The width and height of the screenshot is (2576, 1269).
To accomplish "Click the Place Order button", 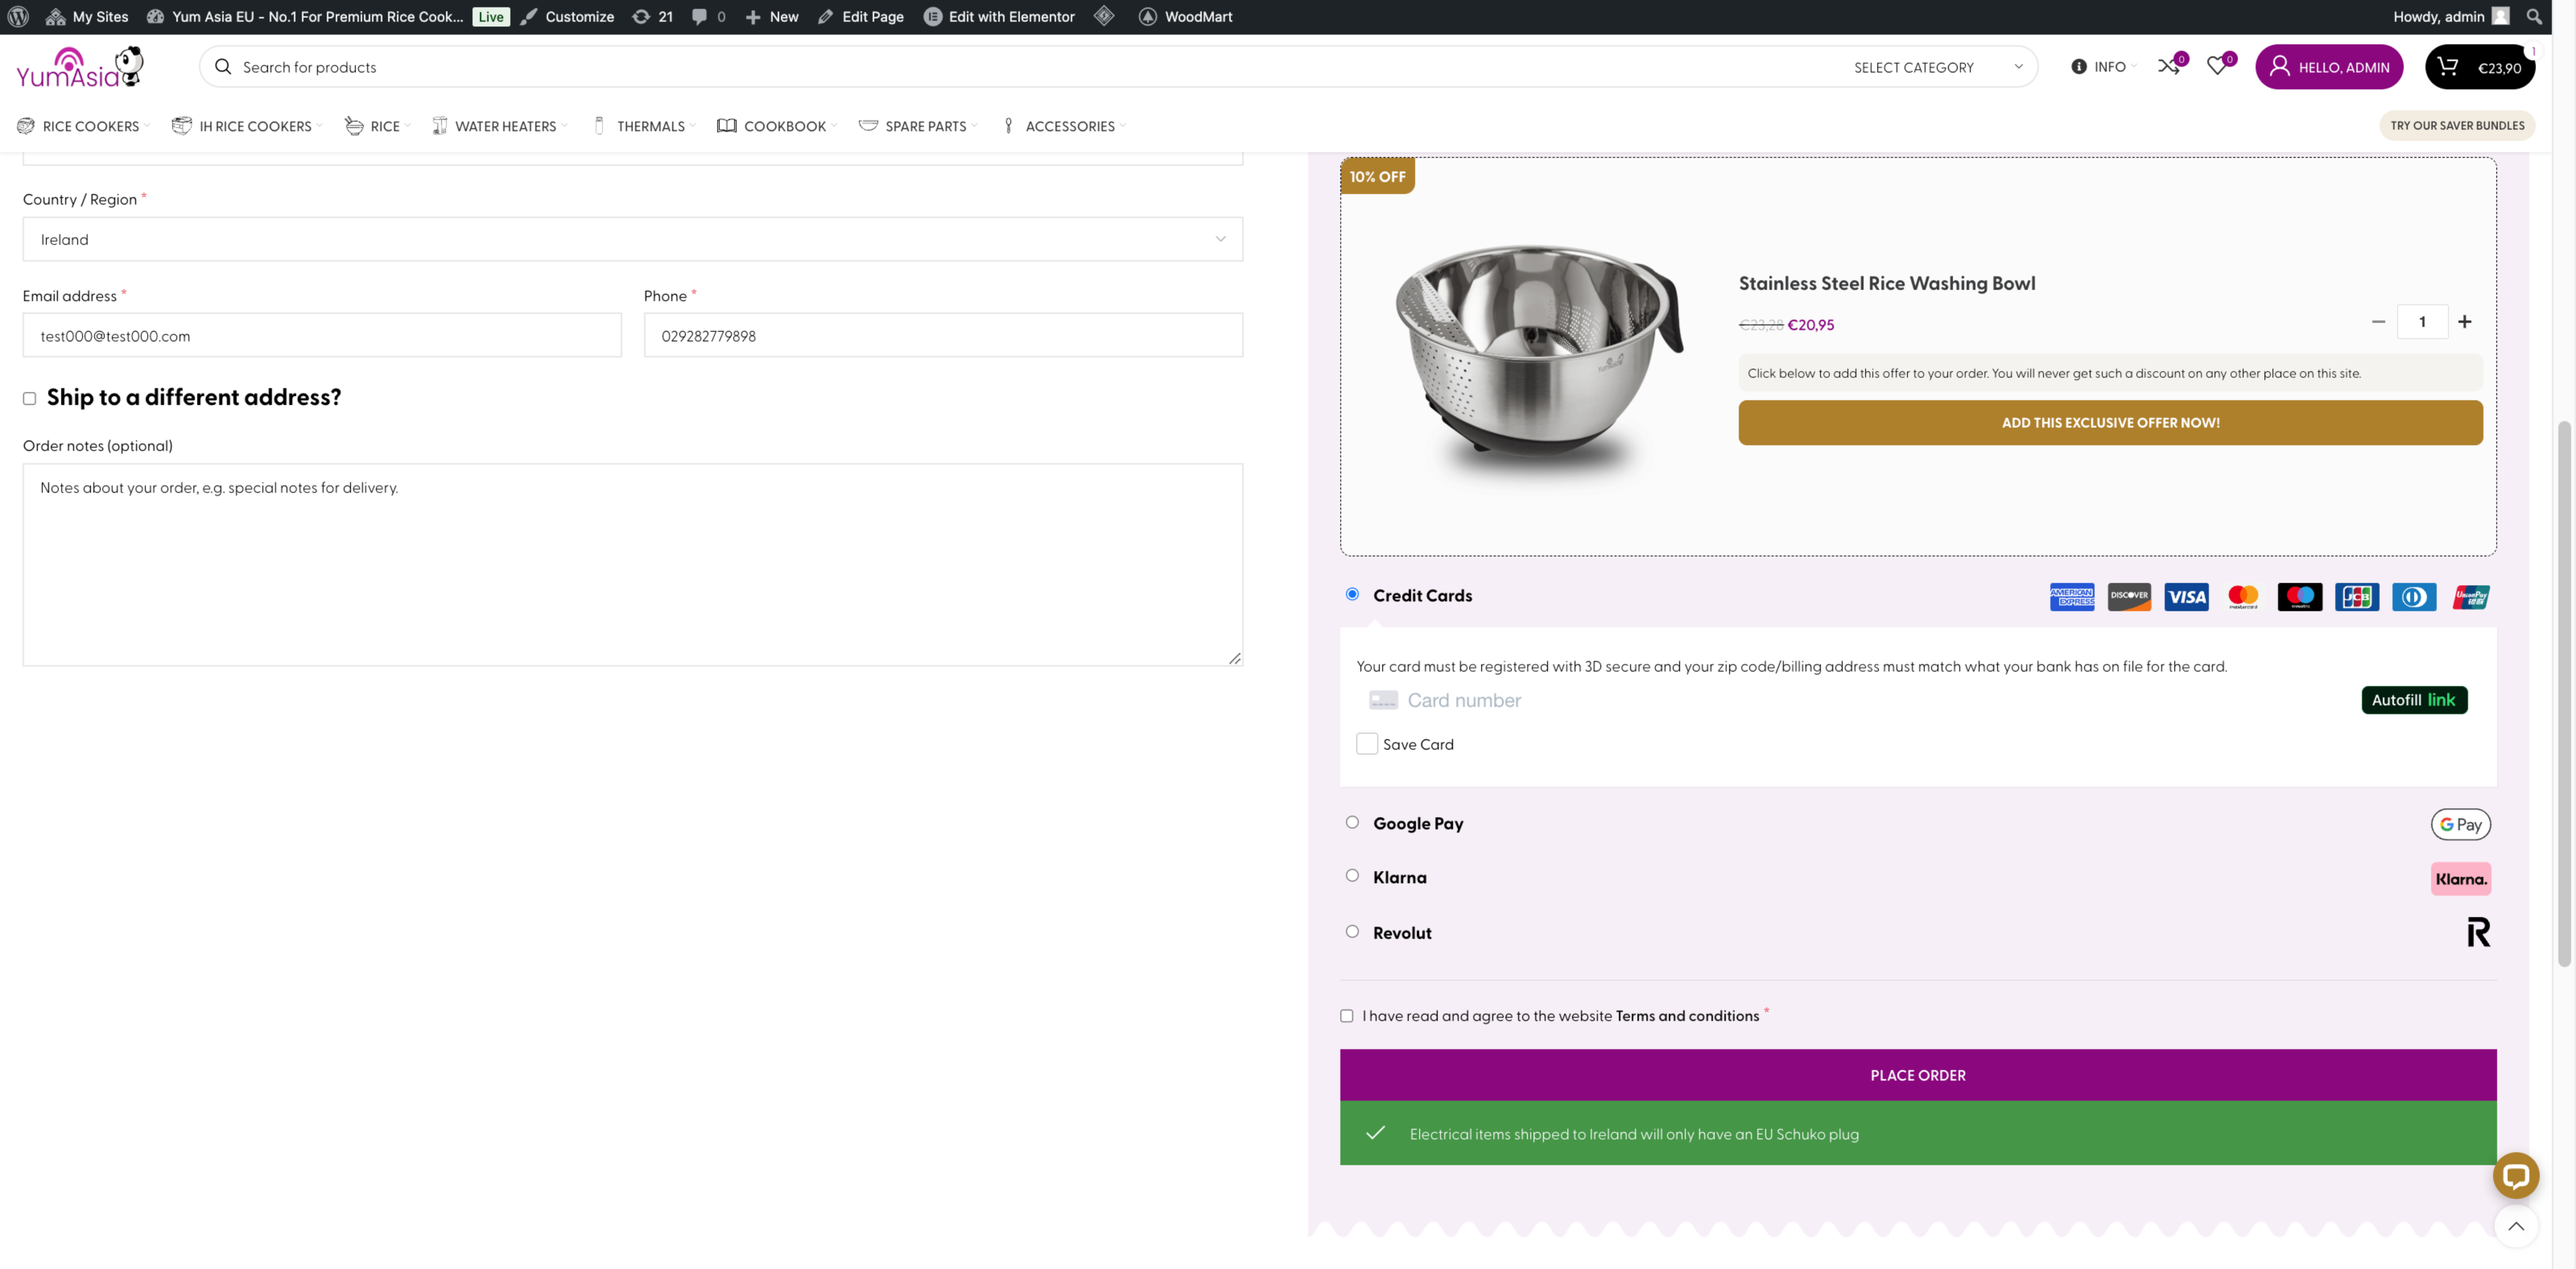I will pos(1917,1075).
